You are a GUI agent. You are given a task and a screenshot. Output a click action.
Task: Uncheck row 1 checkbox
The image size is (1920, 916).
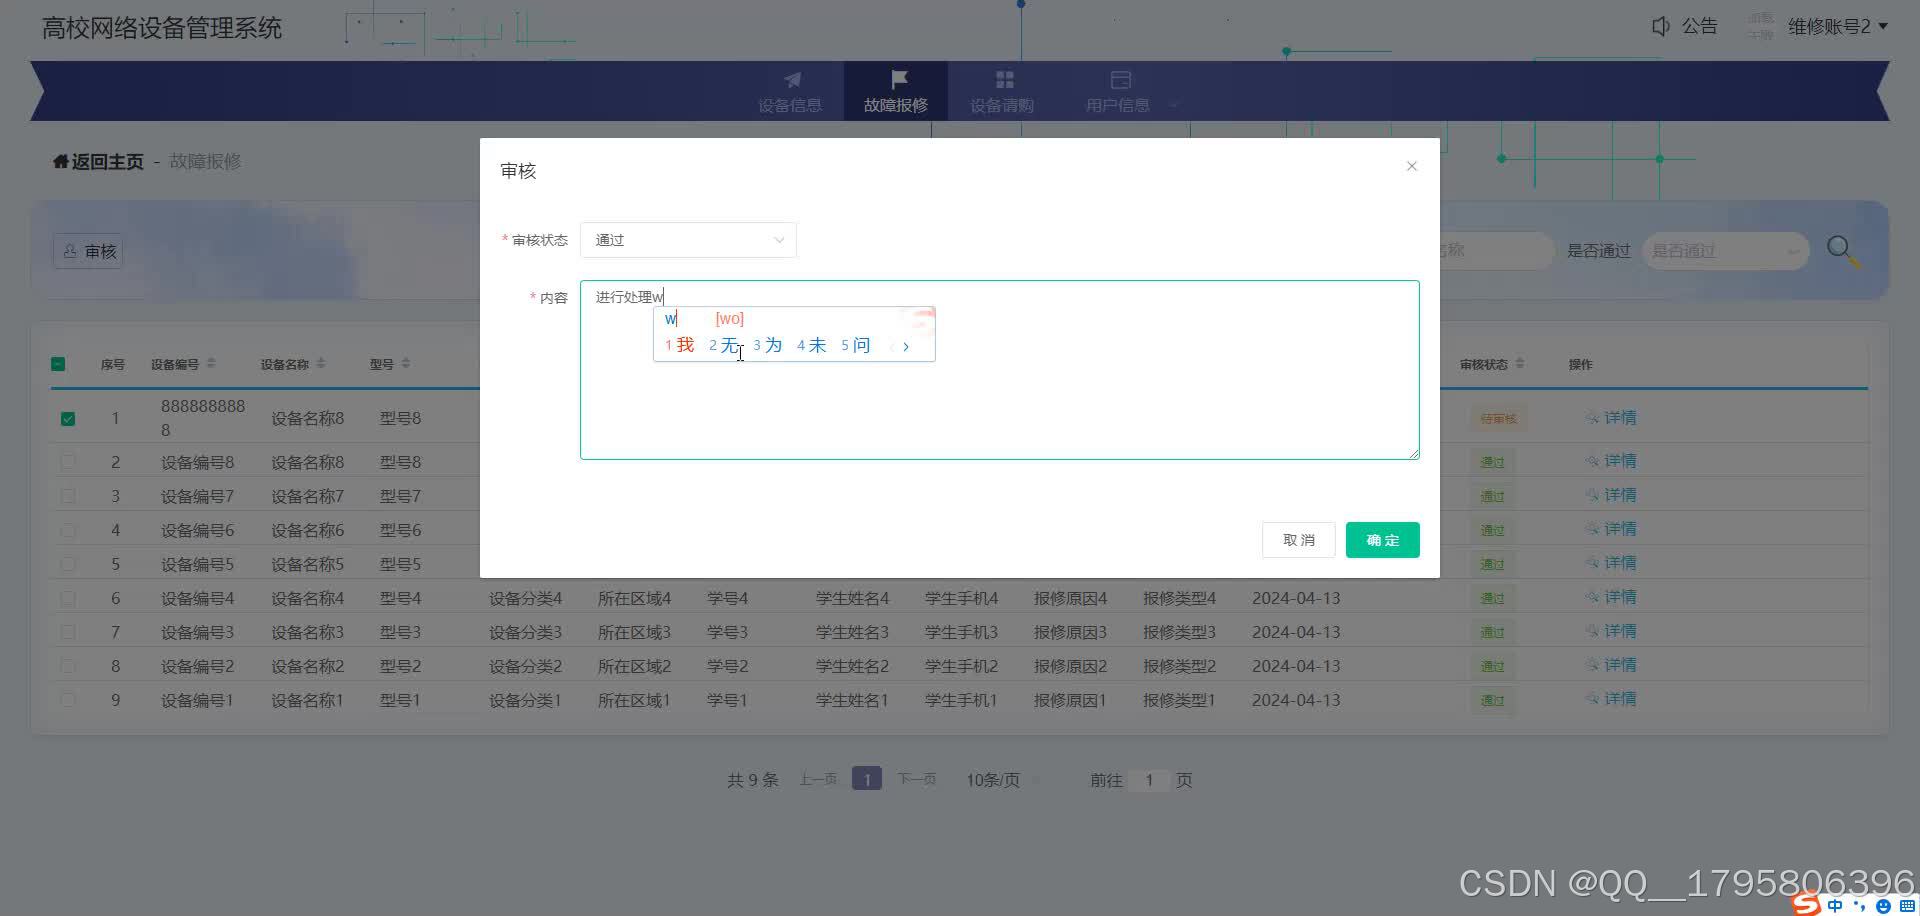pos(68,419)
